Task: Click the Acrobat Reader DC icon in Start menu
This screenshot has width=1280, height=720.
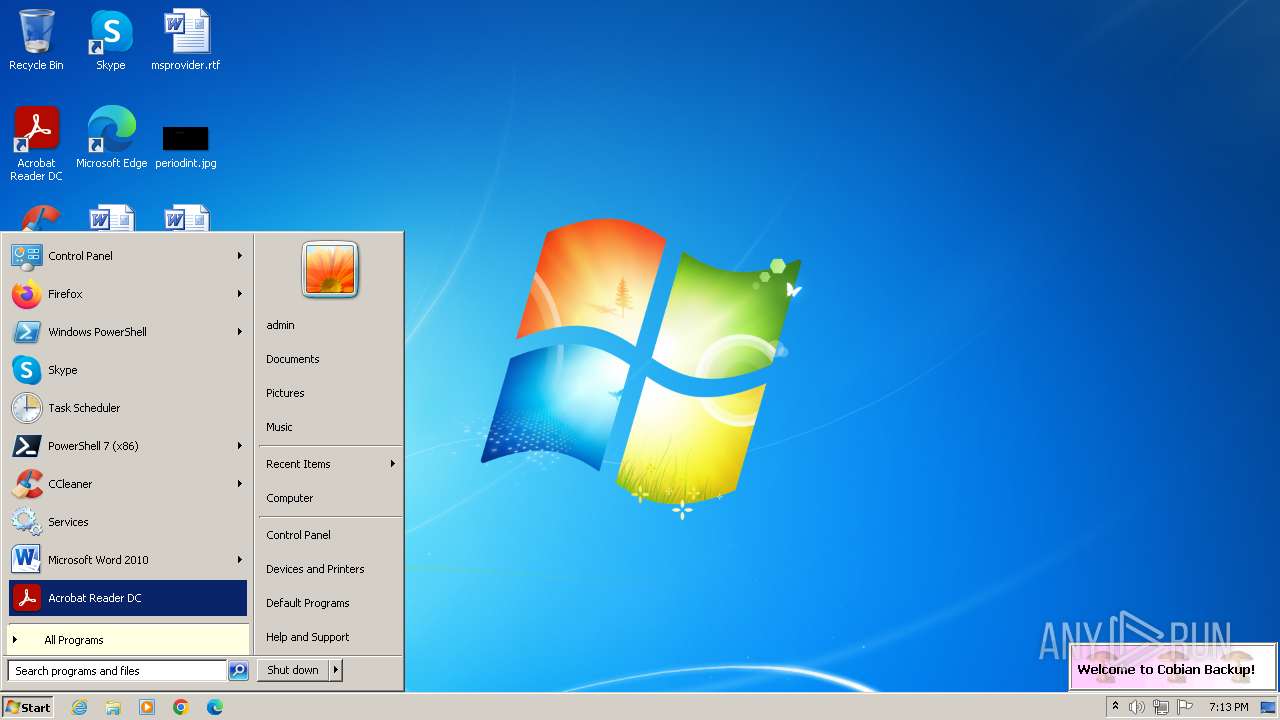Action: coord(27,598)
